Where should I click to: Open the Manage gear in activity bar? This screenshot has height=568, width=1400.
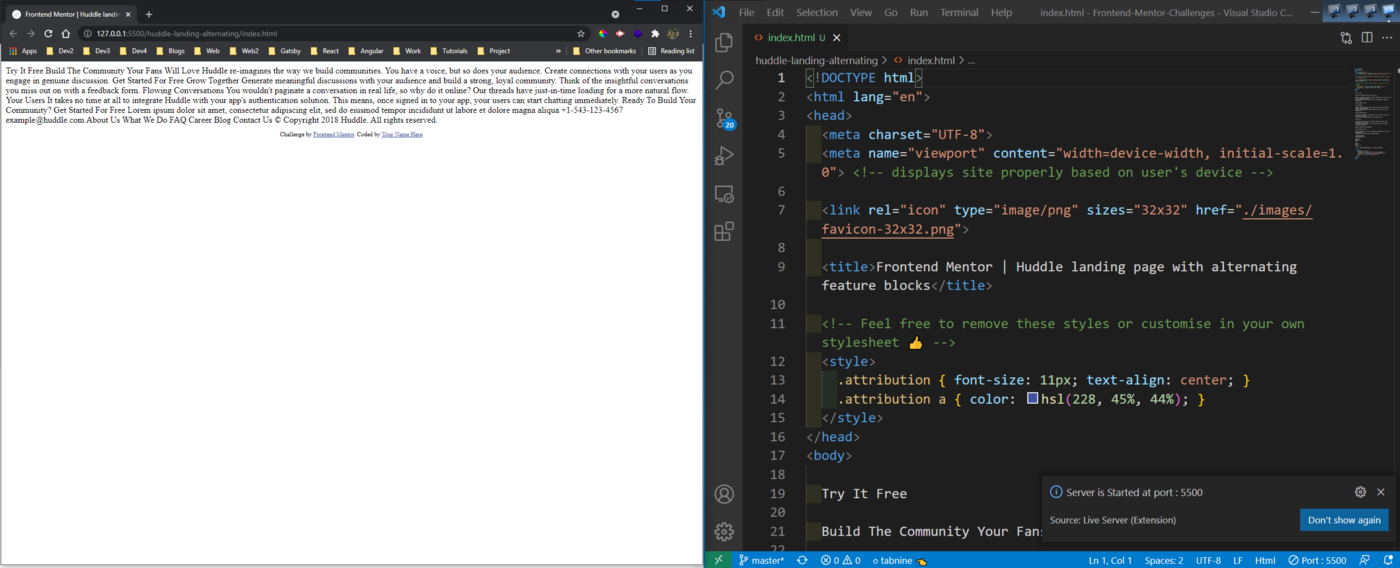[x=725, y=532]
